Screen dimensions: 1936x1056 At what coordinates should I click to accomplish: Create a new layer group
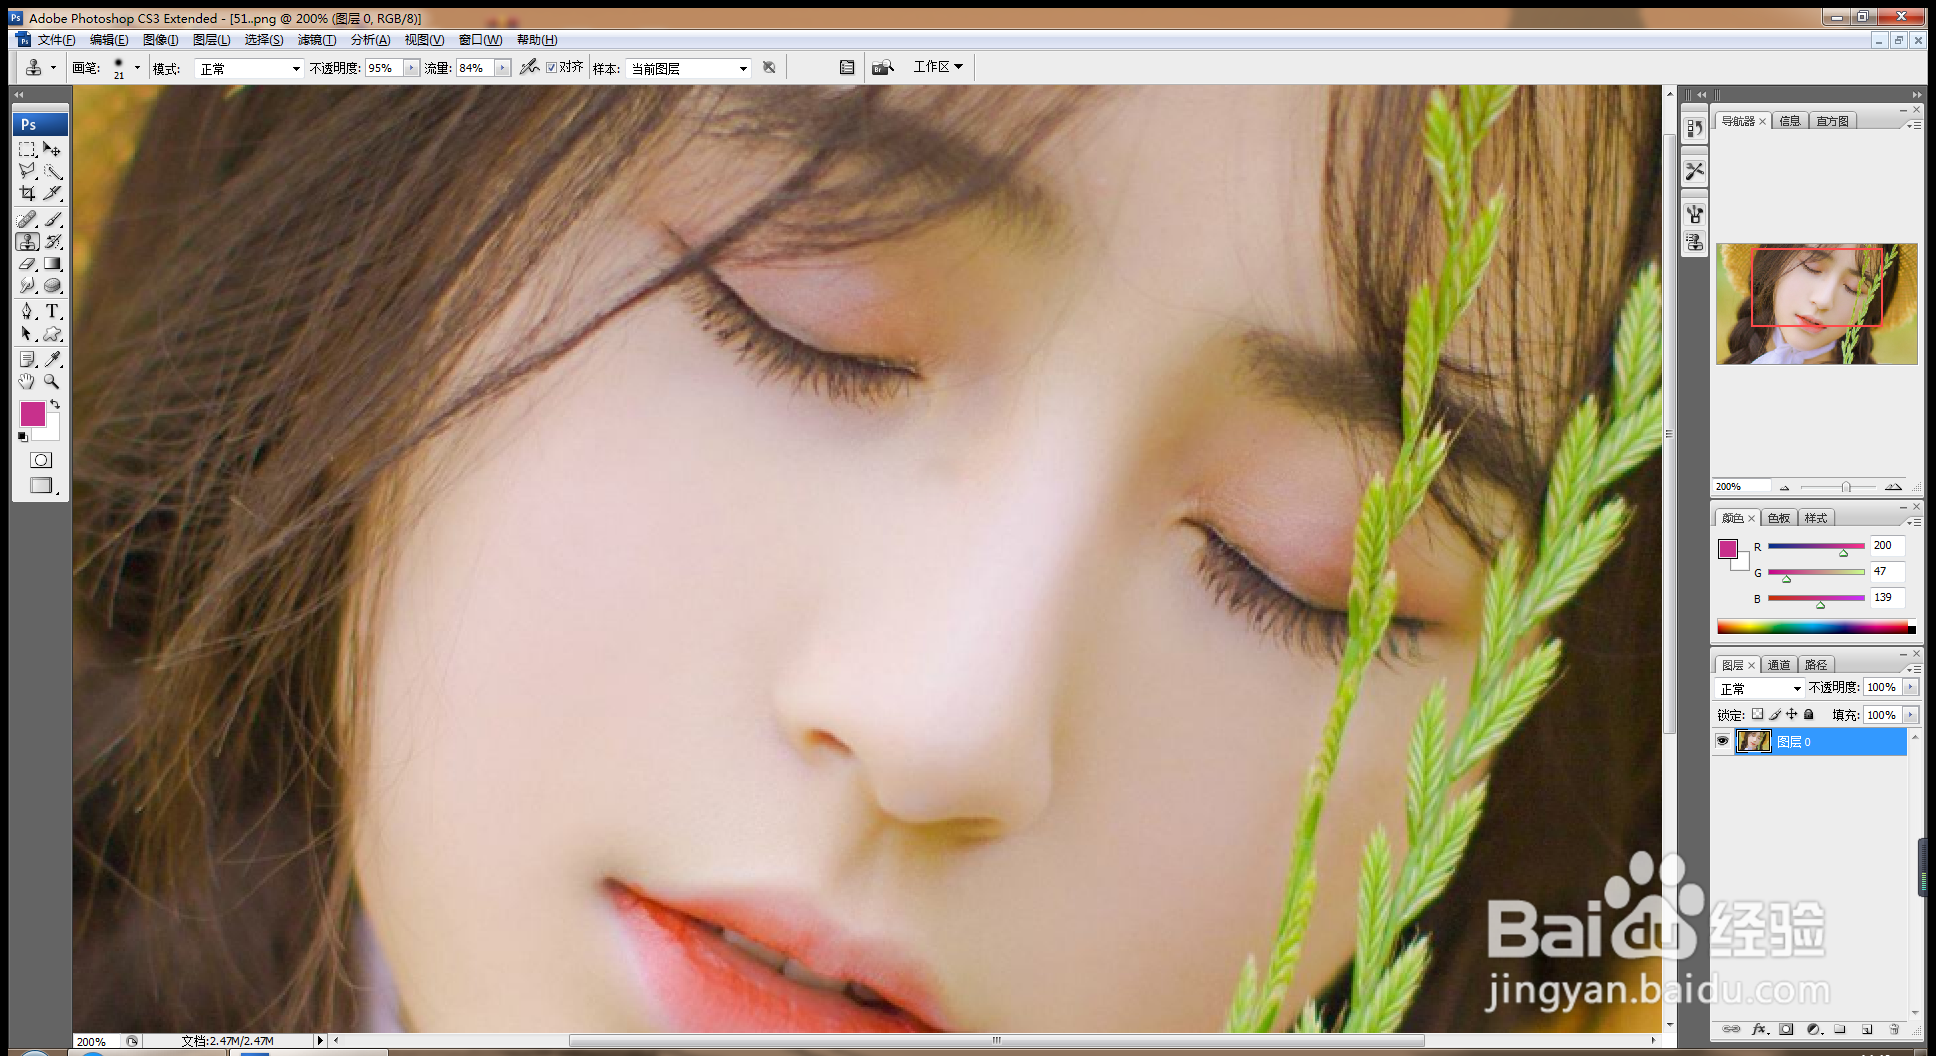(x=1840, y=1029)
